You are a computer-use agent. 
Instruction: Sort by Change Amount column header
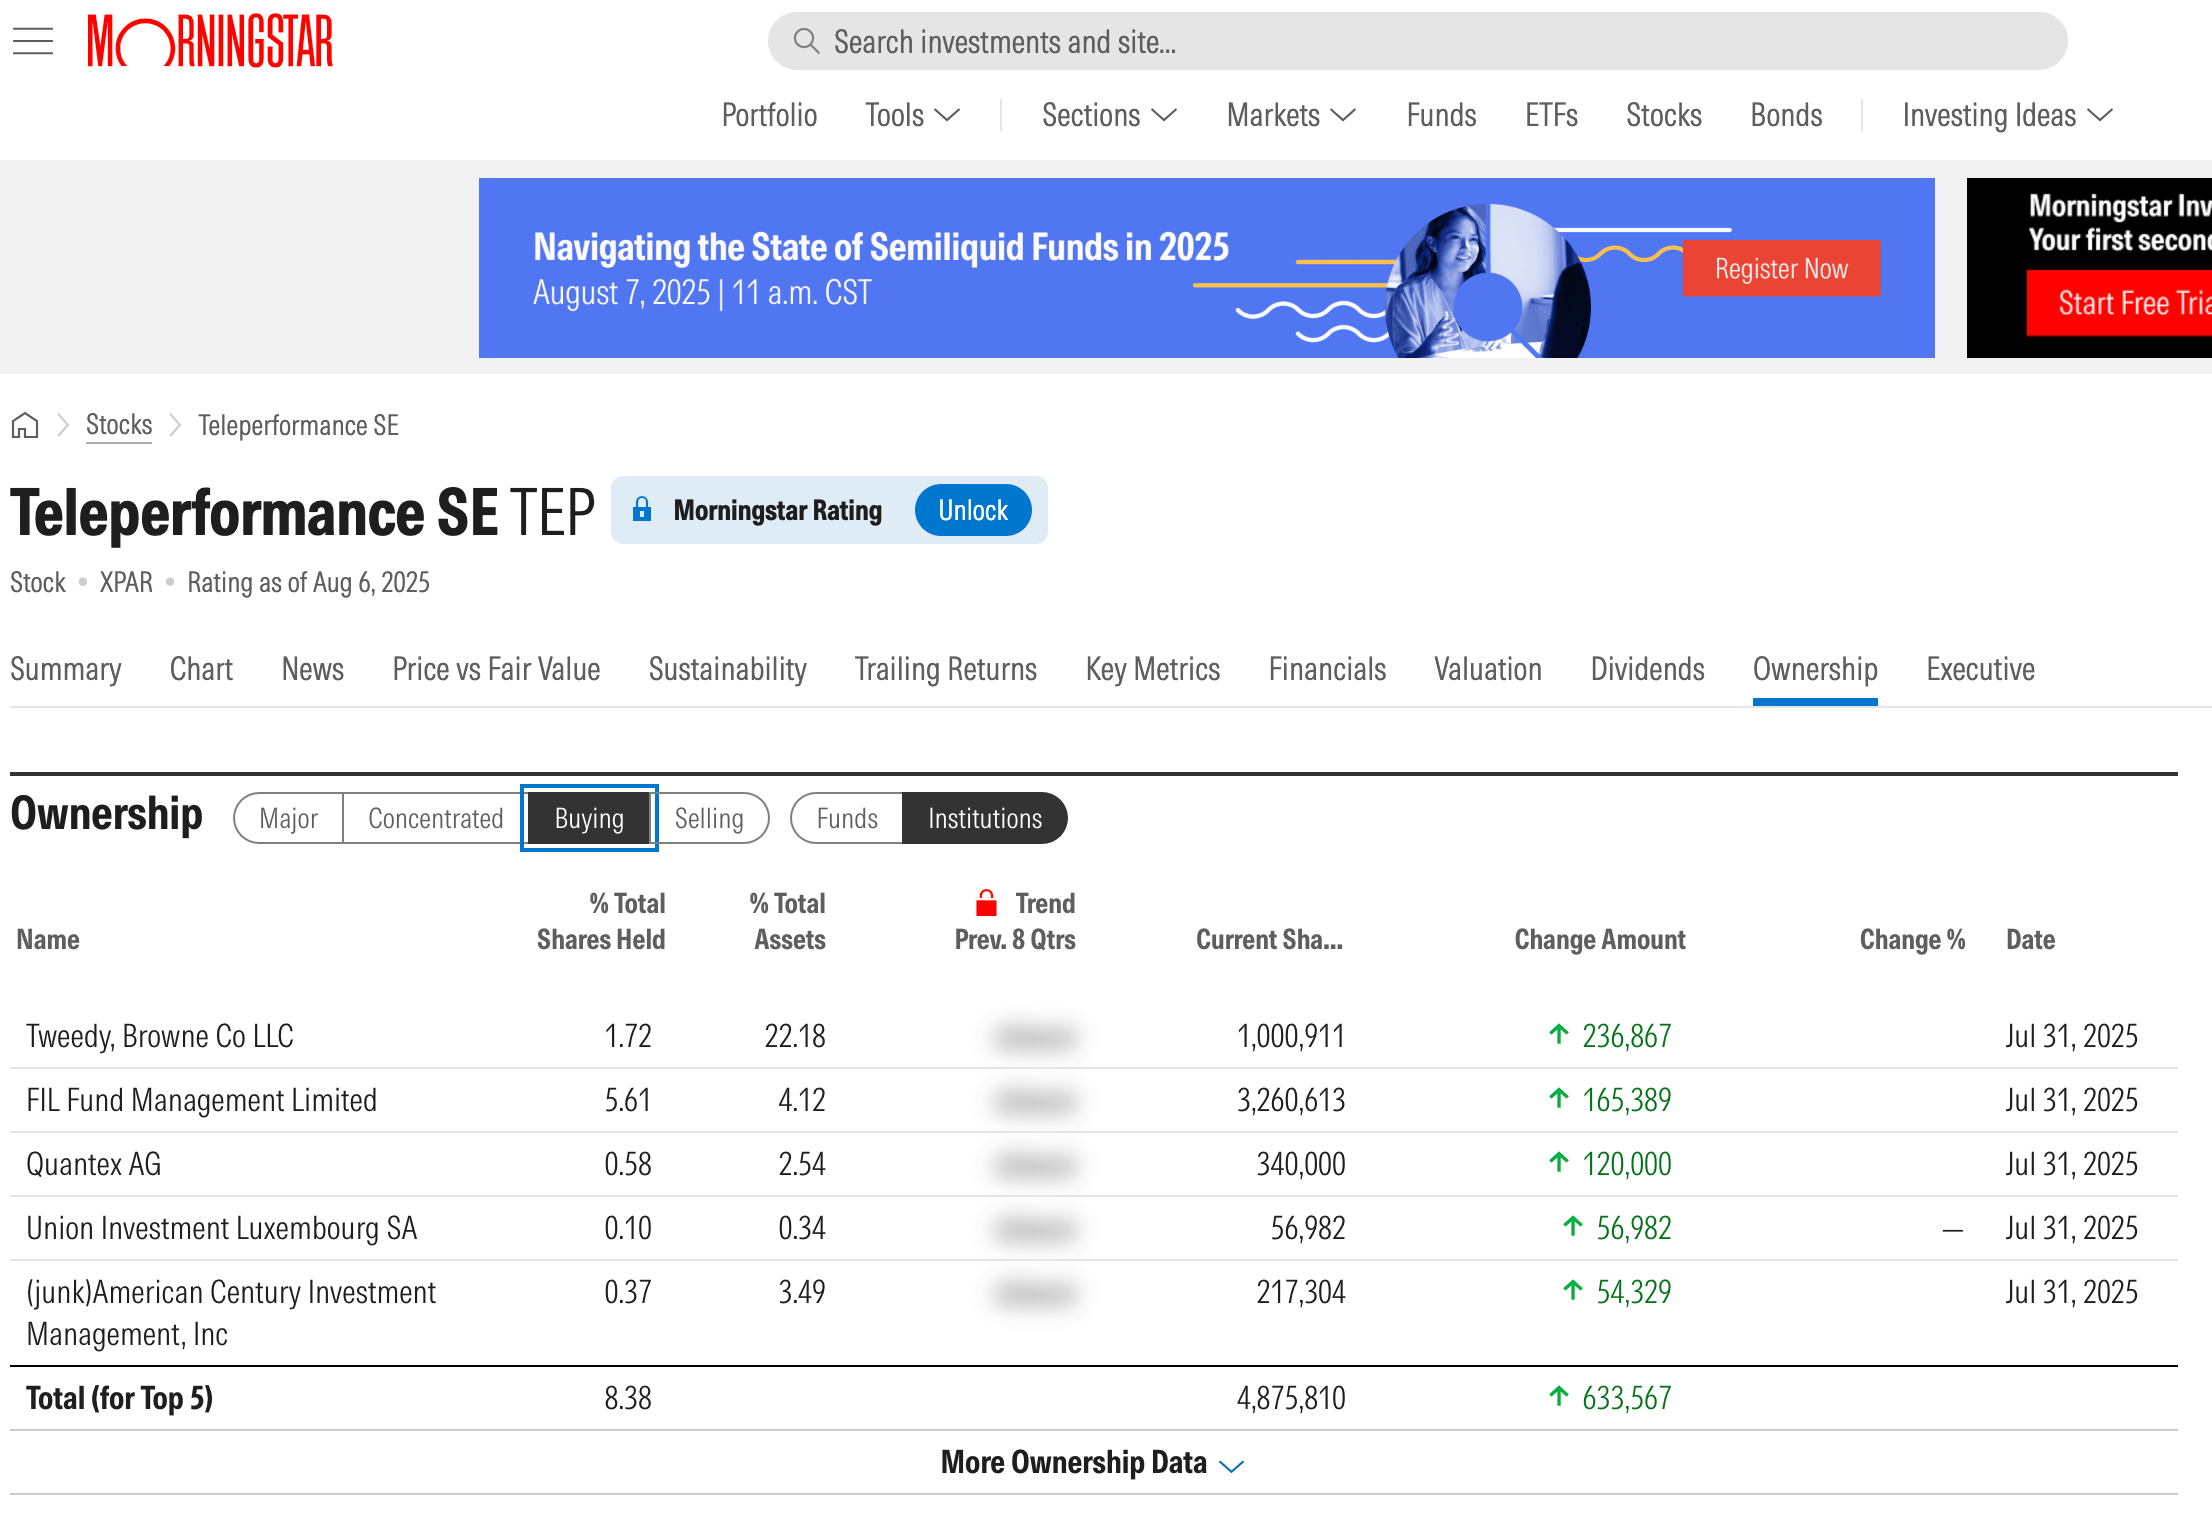[1599, 939]
